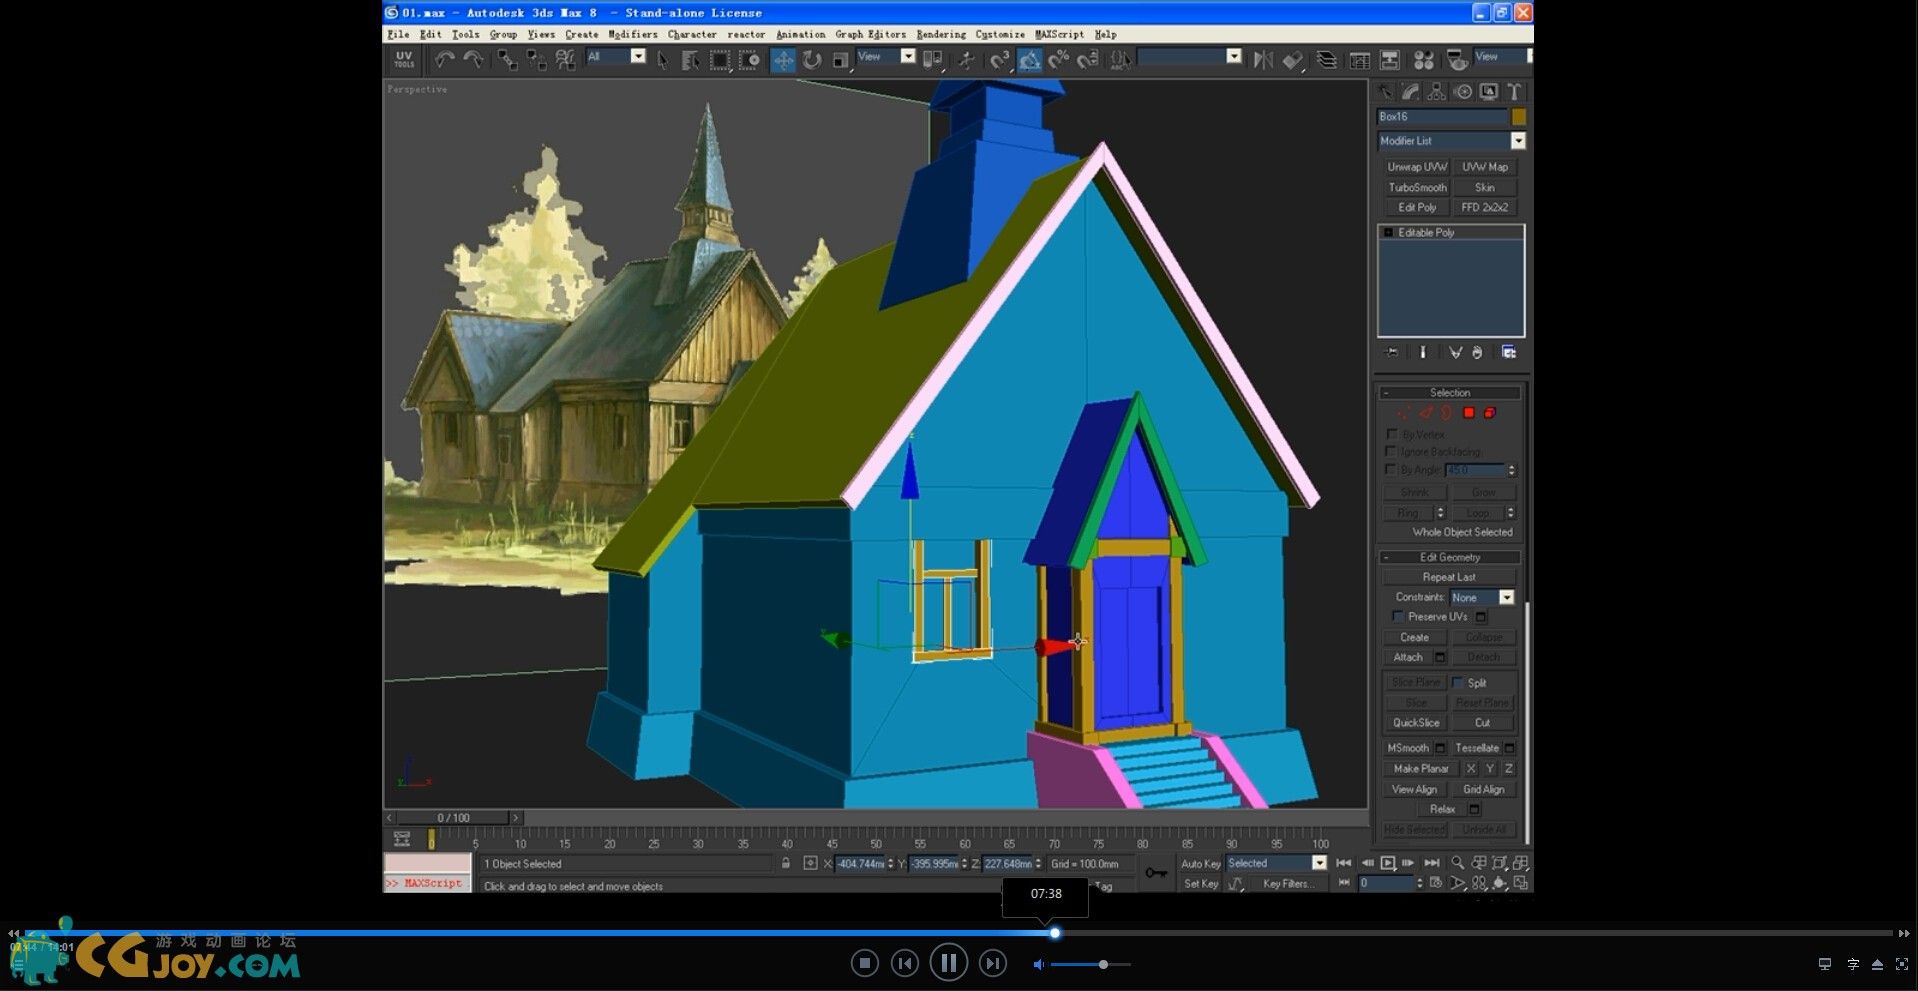1918x991 pixels.
Task: Click Set Keys key icon
Action: (1156, 873)
